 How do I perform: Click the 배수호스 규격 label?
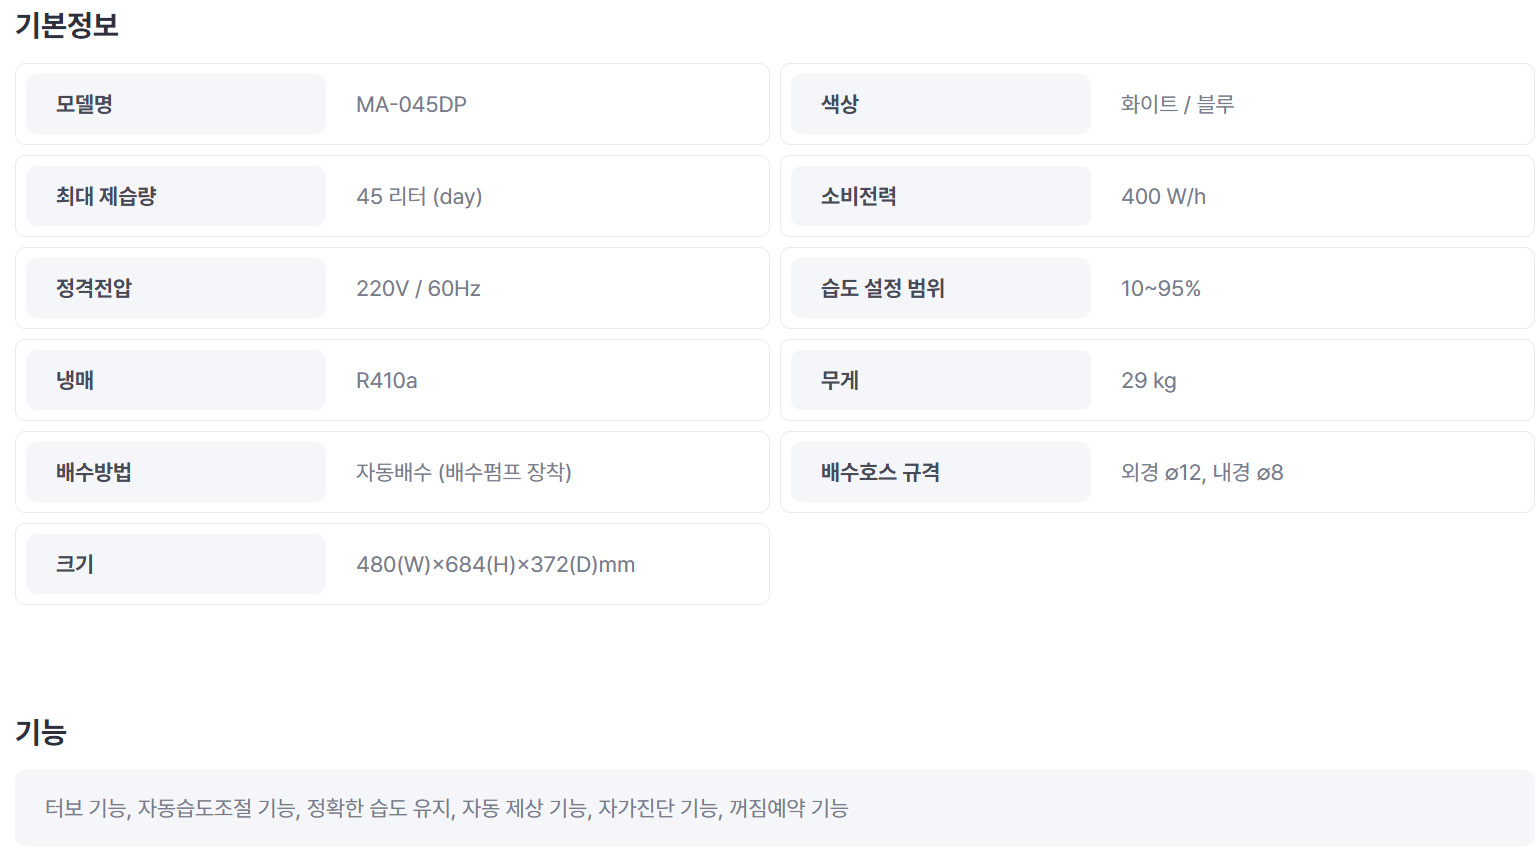pyautogui.click(x=880, y=472)
